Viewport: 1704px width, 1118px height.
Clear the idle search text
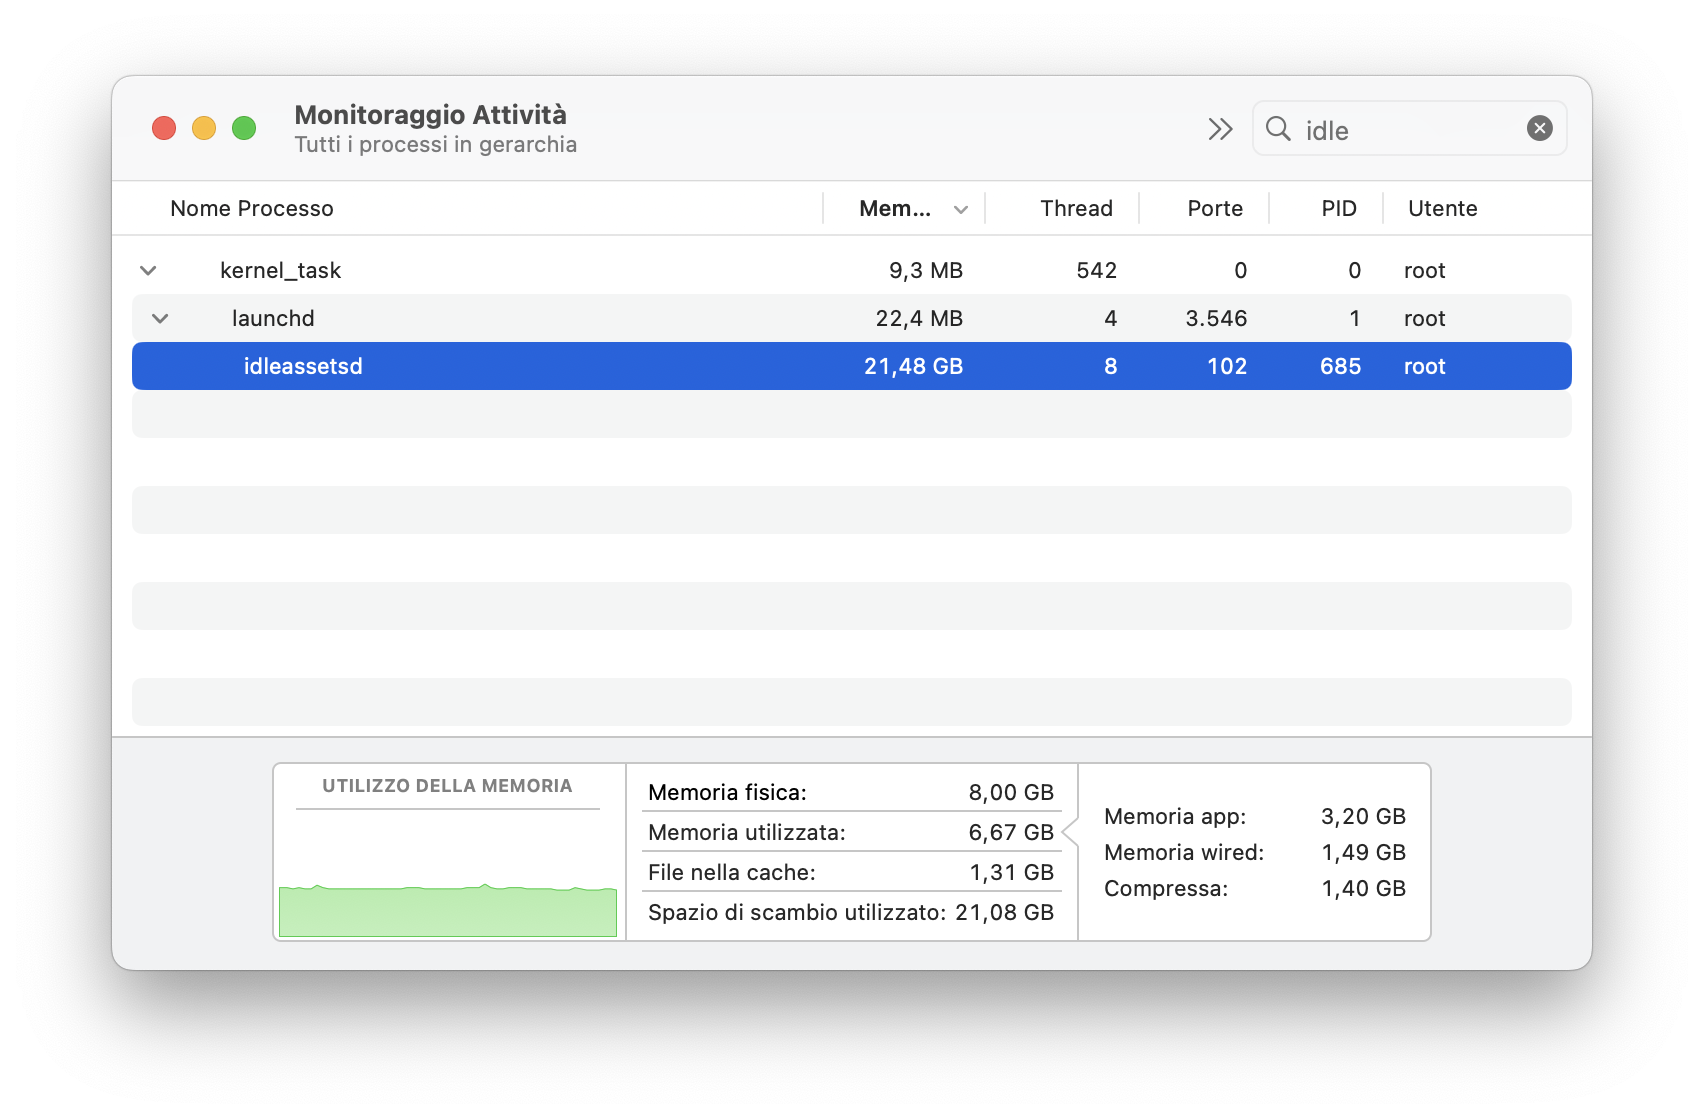point(1539,128)
